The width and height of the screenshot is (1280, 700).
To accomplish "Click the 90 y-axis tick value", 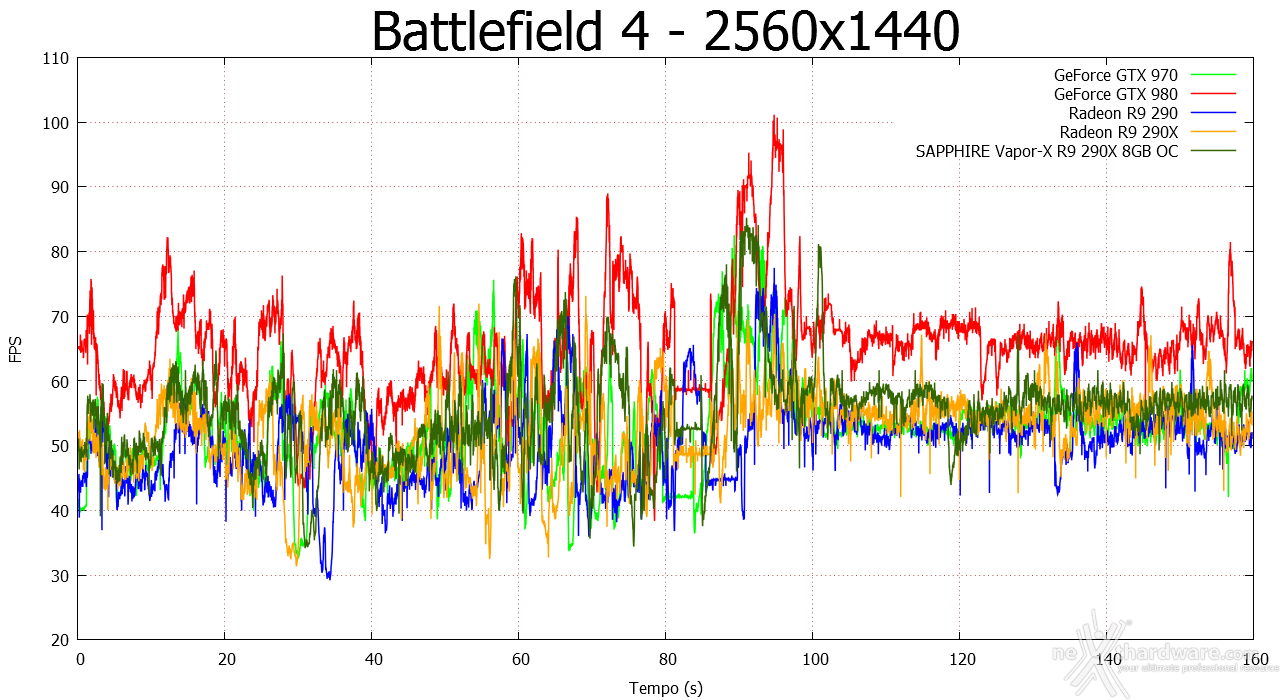I will (x=60, y=187).
